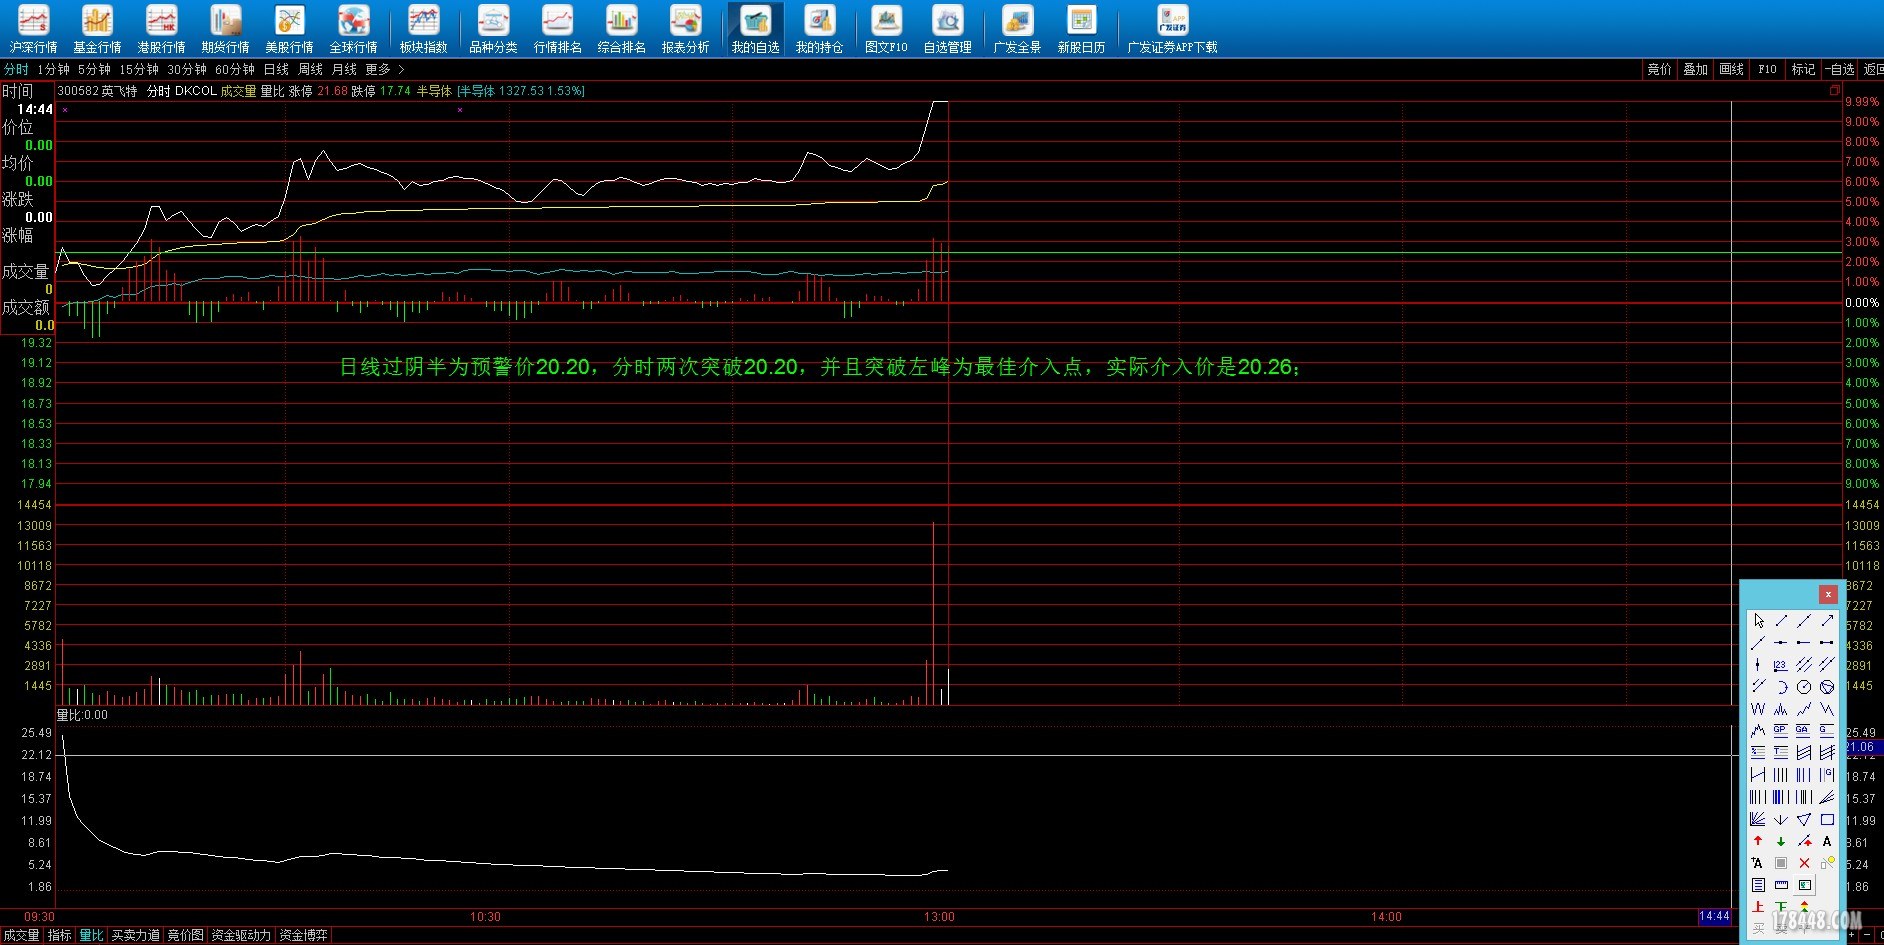Image resolution: width=1884 pixels, height=945 pixels.
Task: Open 行情排名 quote ranking icon
Action: click(x=557, y=28)
